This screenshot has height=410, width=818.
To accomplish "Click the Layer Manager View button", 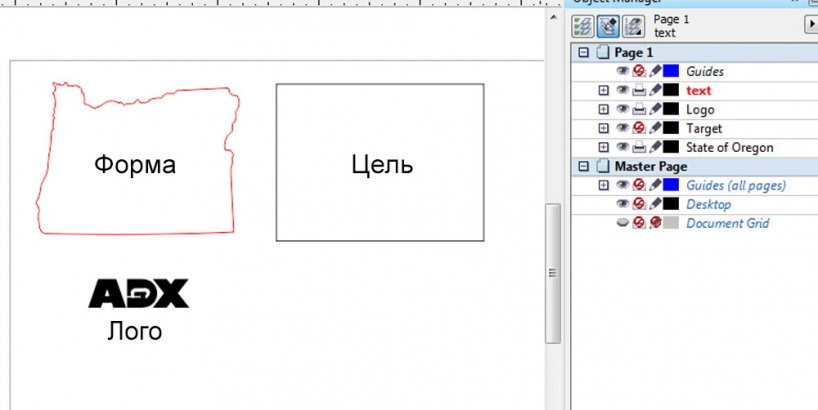I will pyautogui.click(x=633, y=26).
